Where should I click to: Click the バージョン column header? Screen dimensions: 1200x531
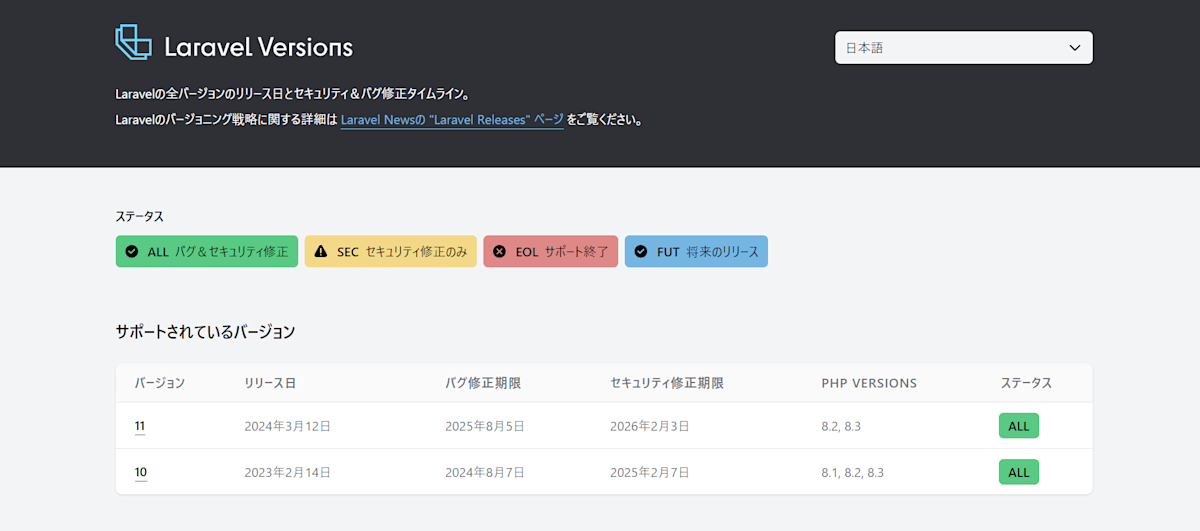tap(160, 383)
